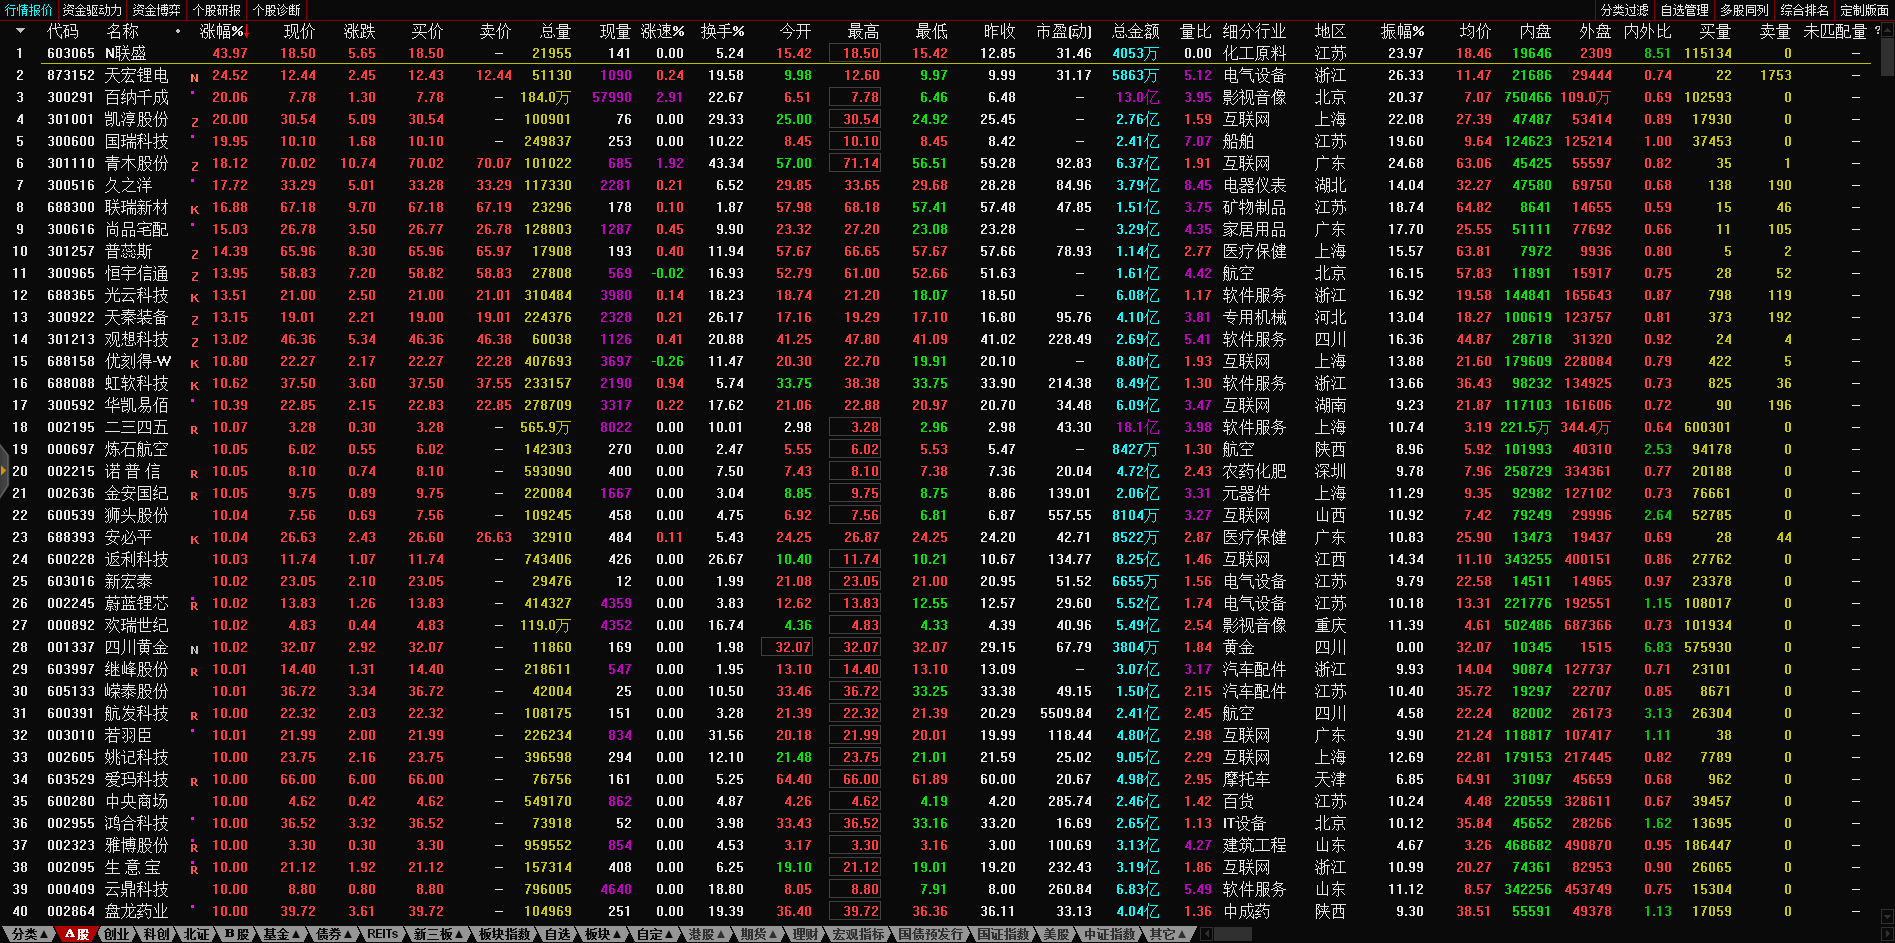
Task: Select the 科创 market tab
Action: (x=156, y=934)
